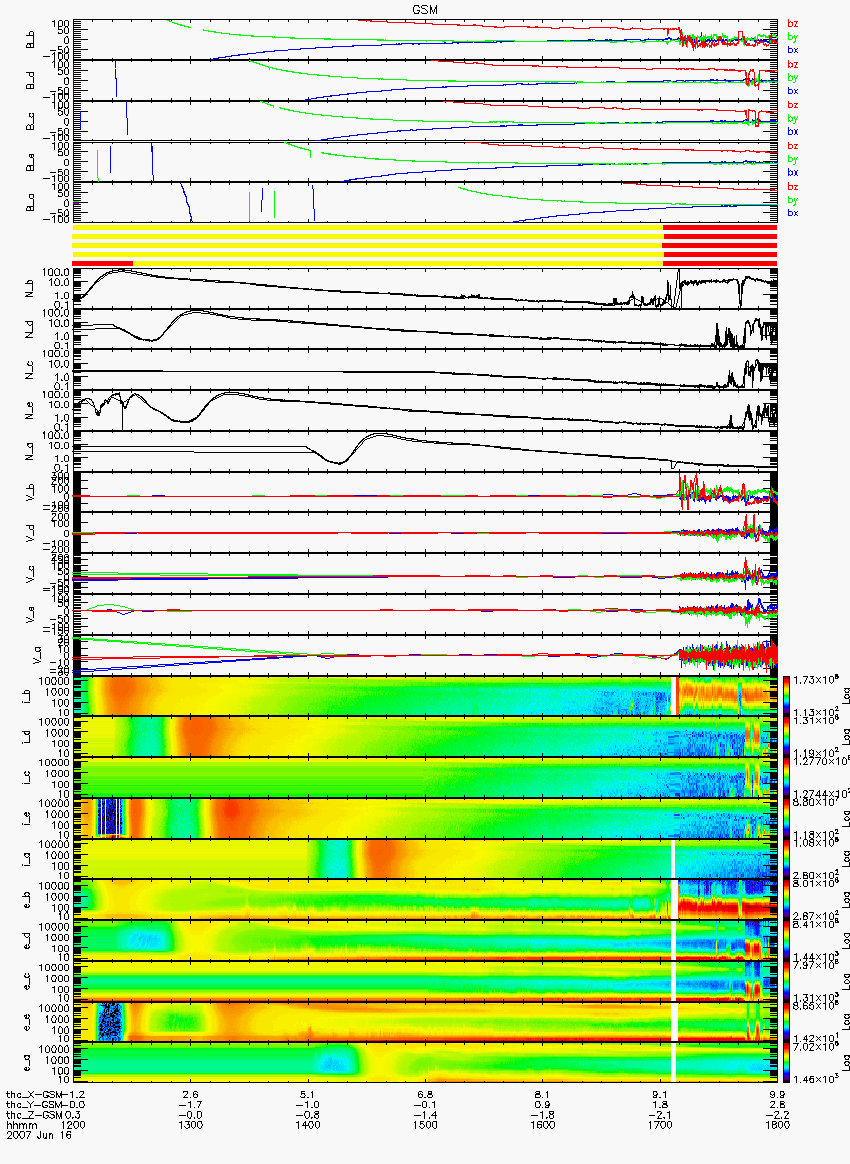Click X-GSM value 5.1 above 1400

[x=308, y=1094]
